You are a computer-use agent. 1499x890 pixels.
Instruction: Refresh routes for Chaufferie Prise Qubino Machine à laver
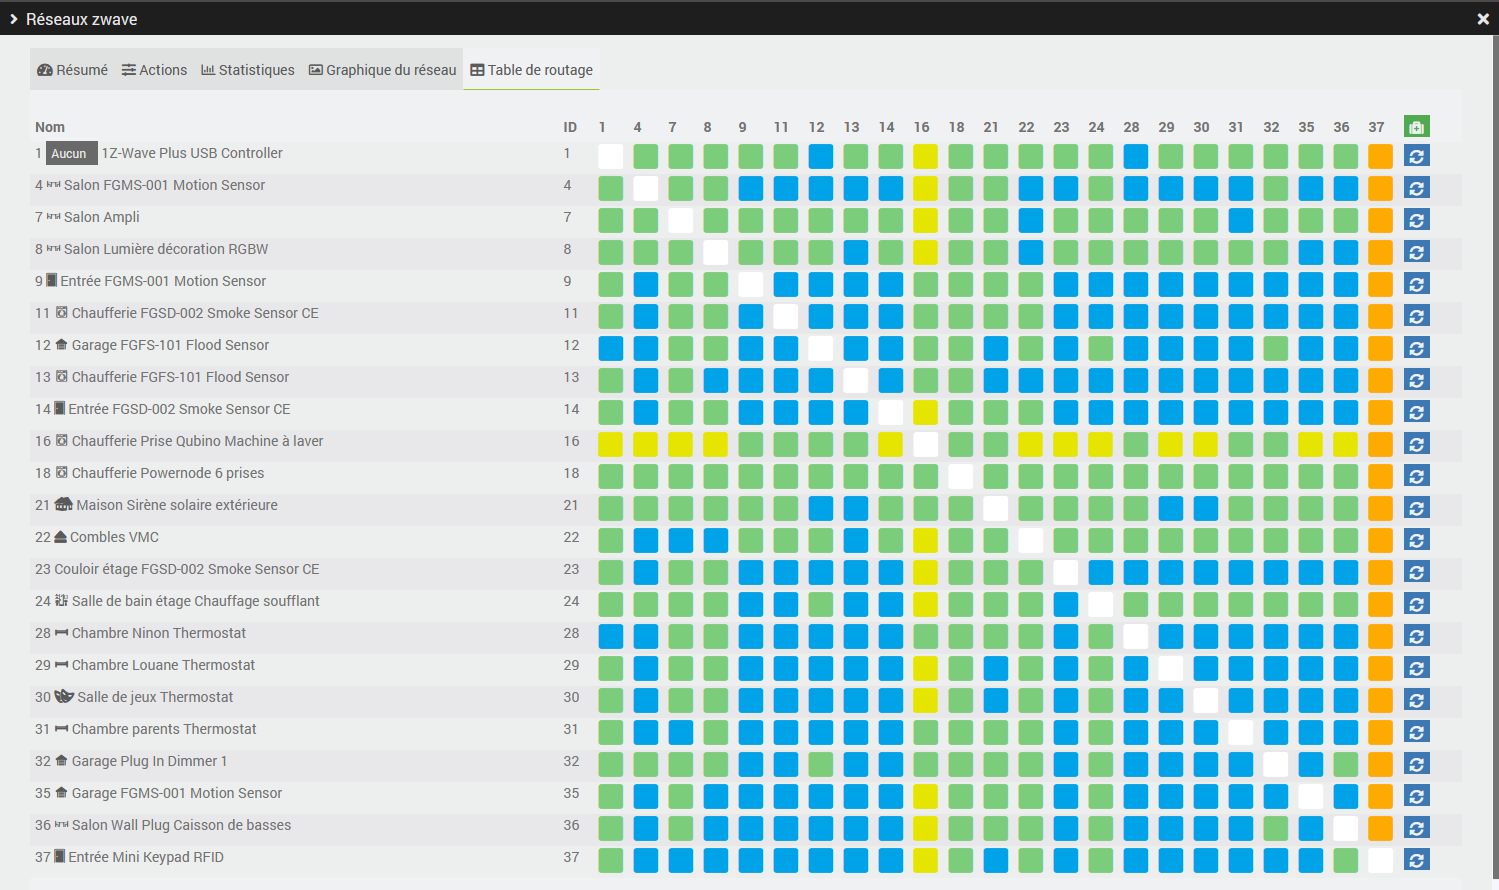[1416, 443]
